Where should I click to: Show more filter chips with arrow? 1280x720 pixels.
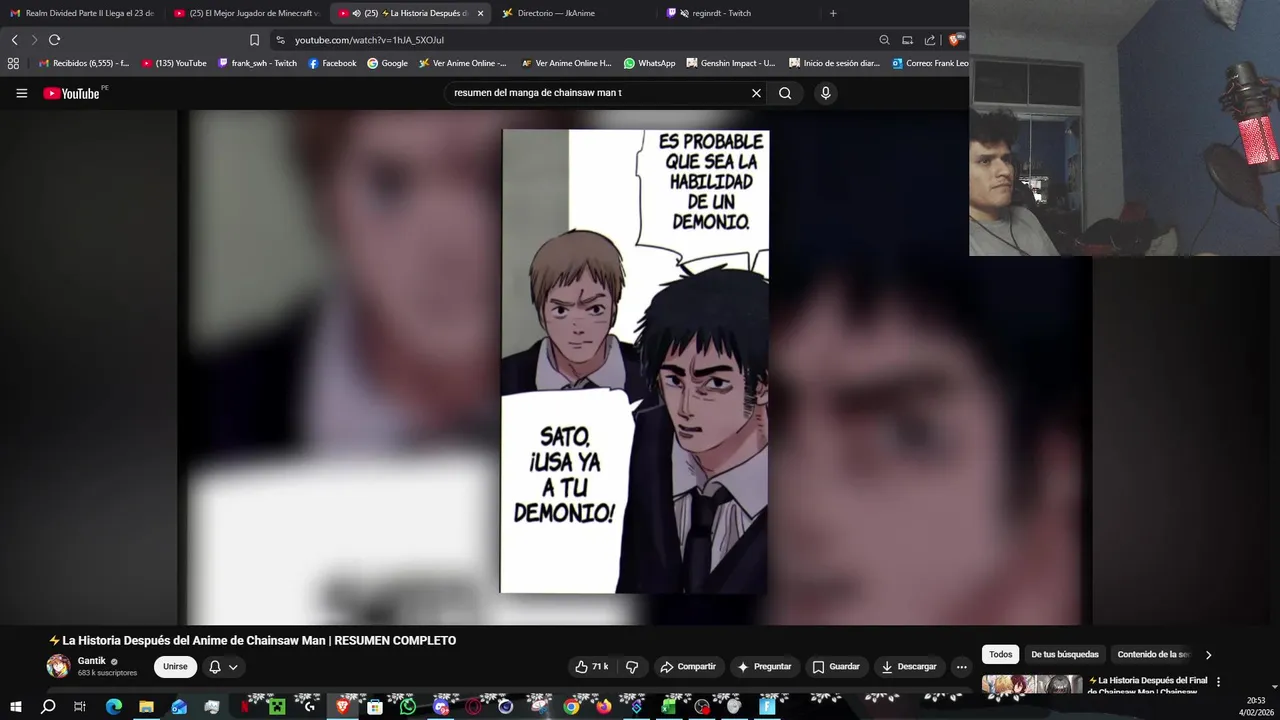coord(1208,655)
